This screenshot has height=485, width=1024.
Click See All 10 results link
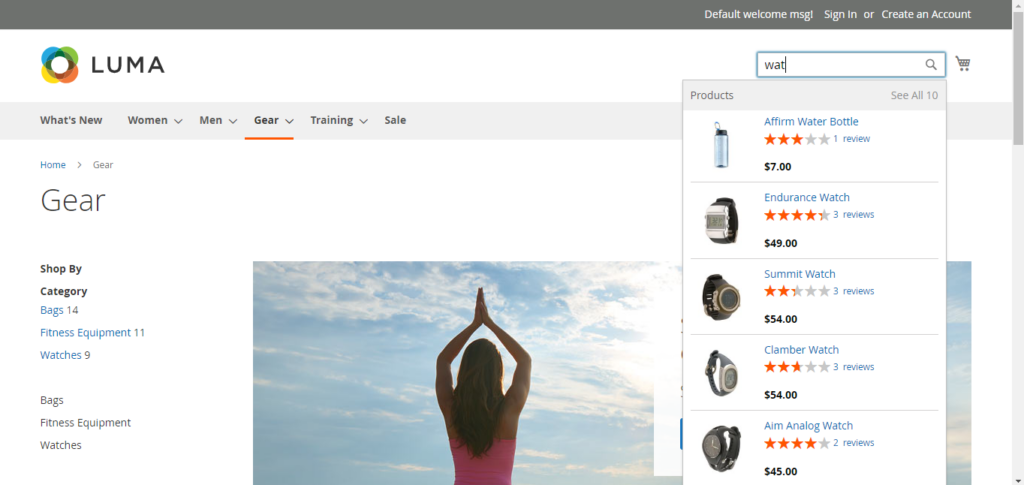[914, 95]
